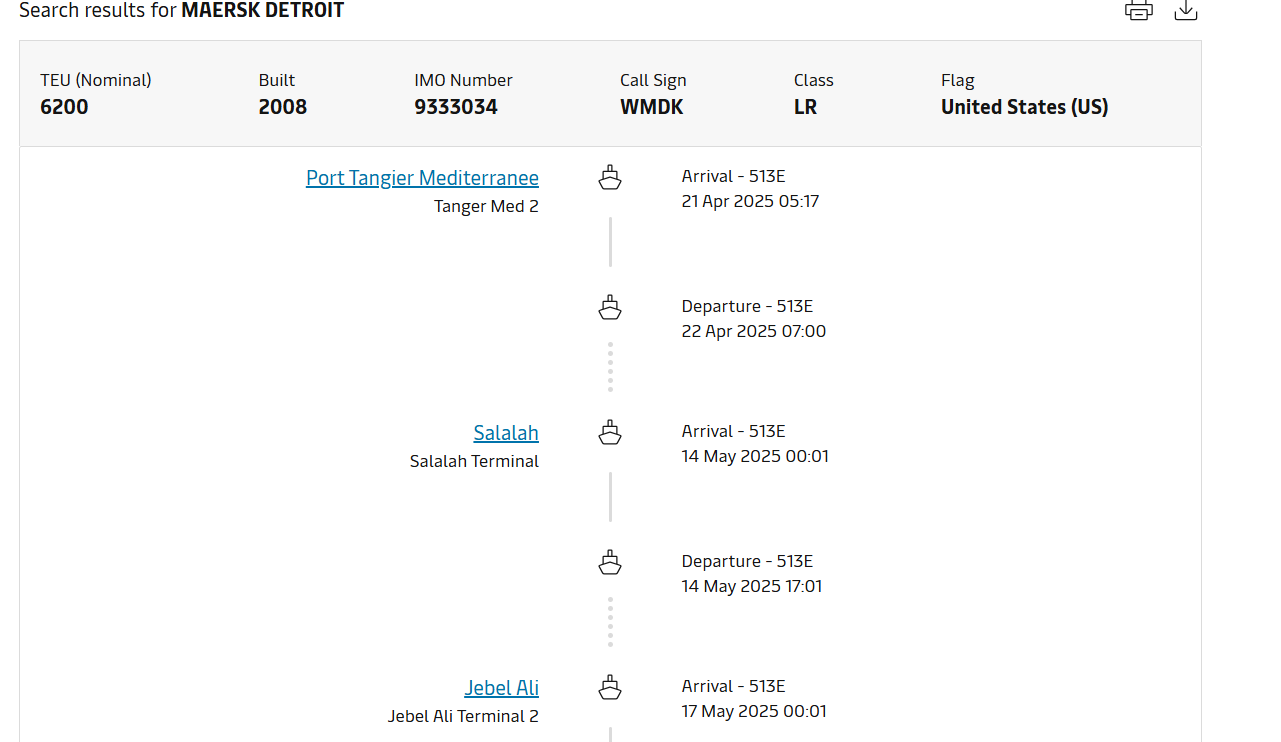Click the MAERSK DETROIT vessel name heading
1281x742 pixels.
(262, 11)
